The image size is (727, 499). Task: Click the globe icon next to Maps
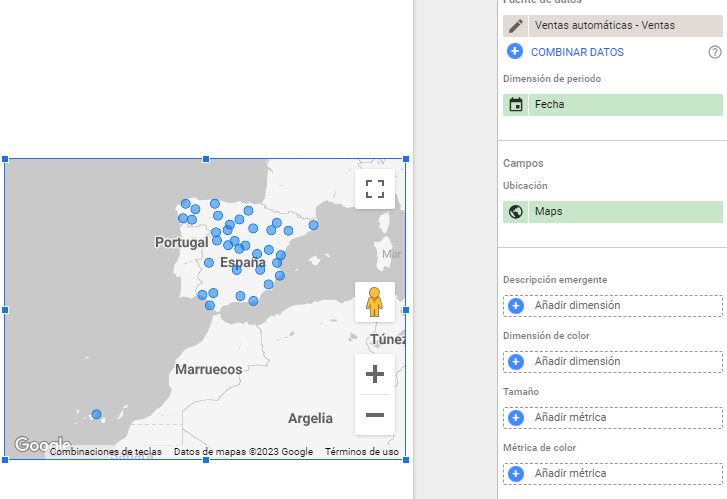[x=516, y=212]
